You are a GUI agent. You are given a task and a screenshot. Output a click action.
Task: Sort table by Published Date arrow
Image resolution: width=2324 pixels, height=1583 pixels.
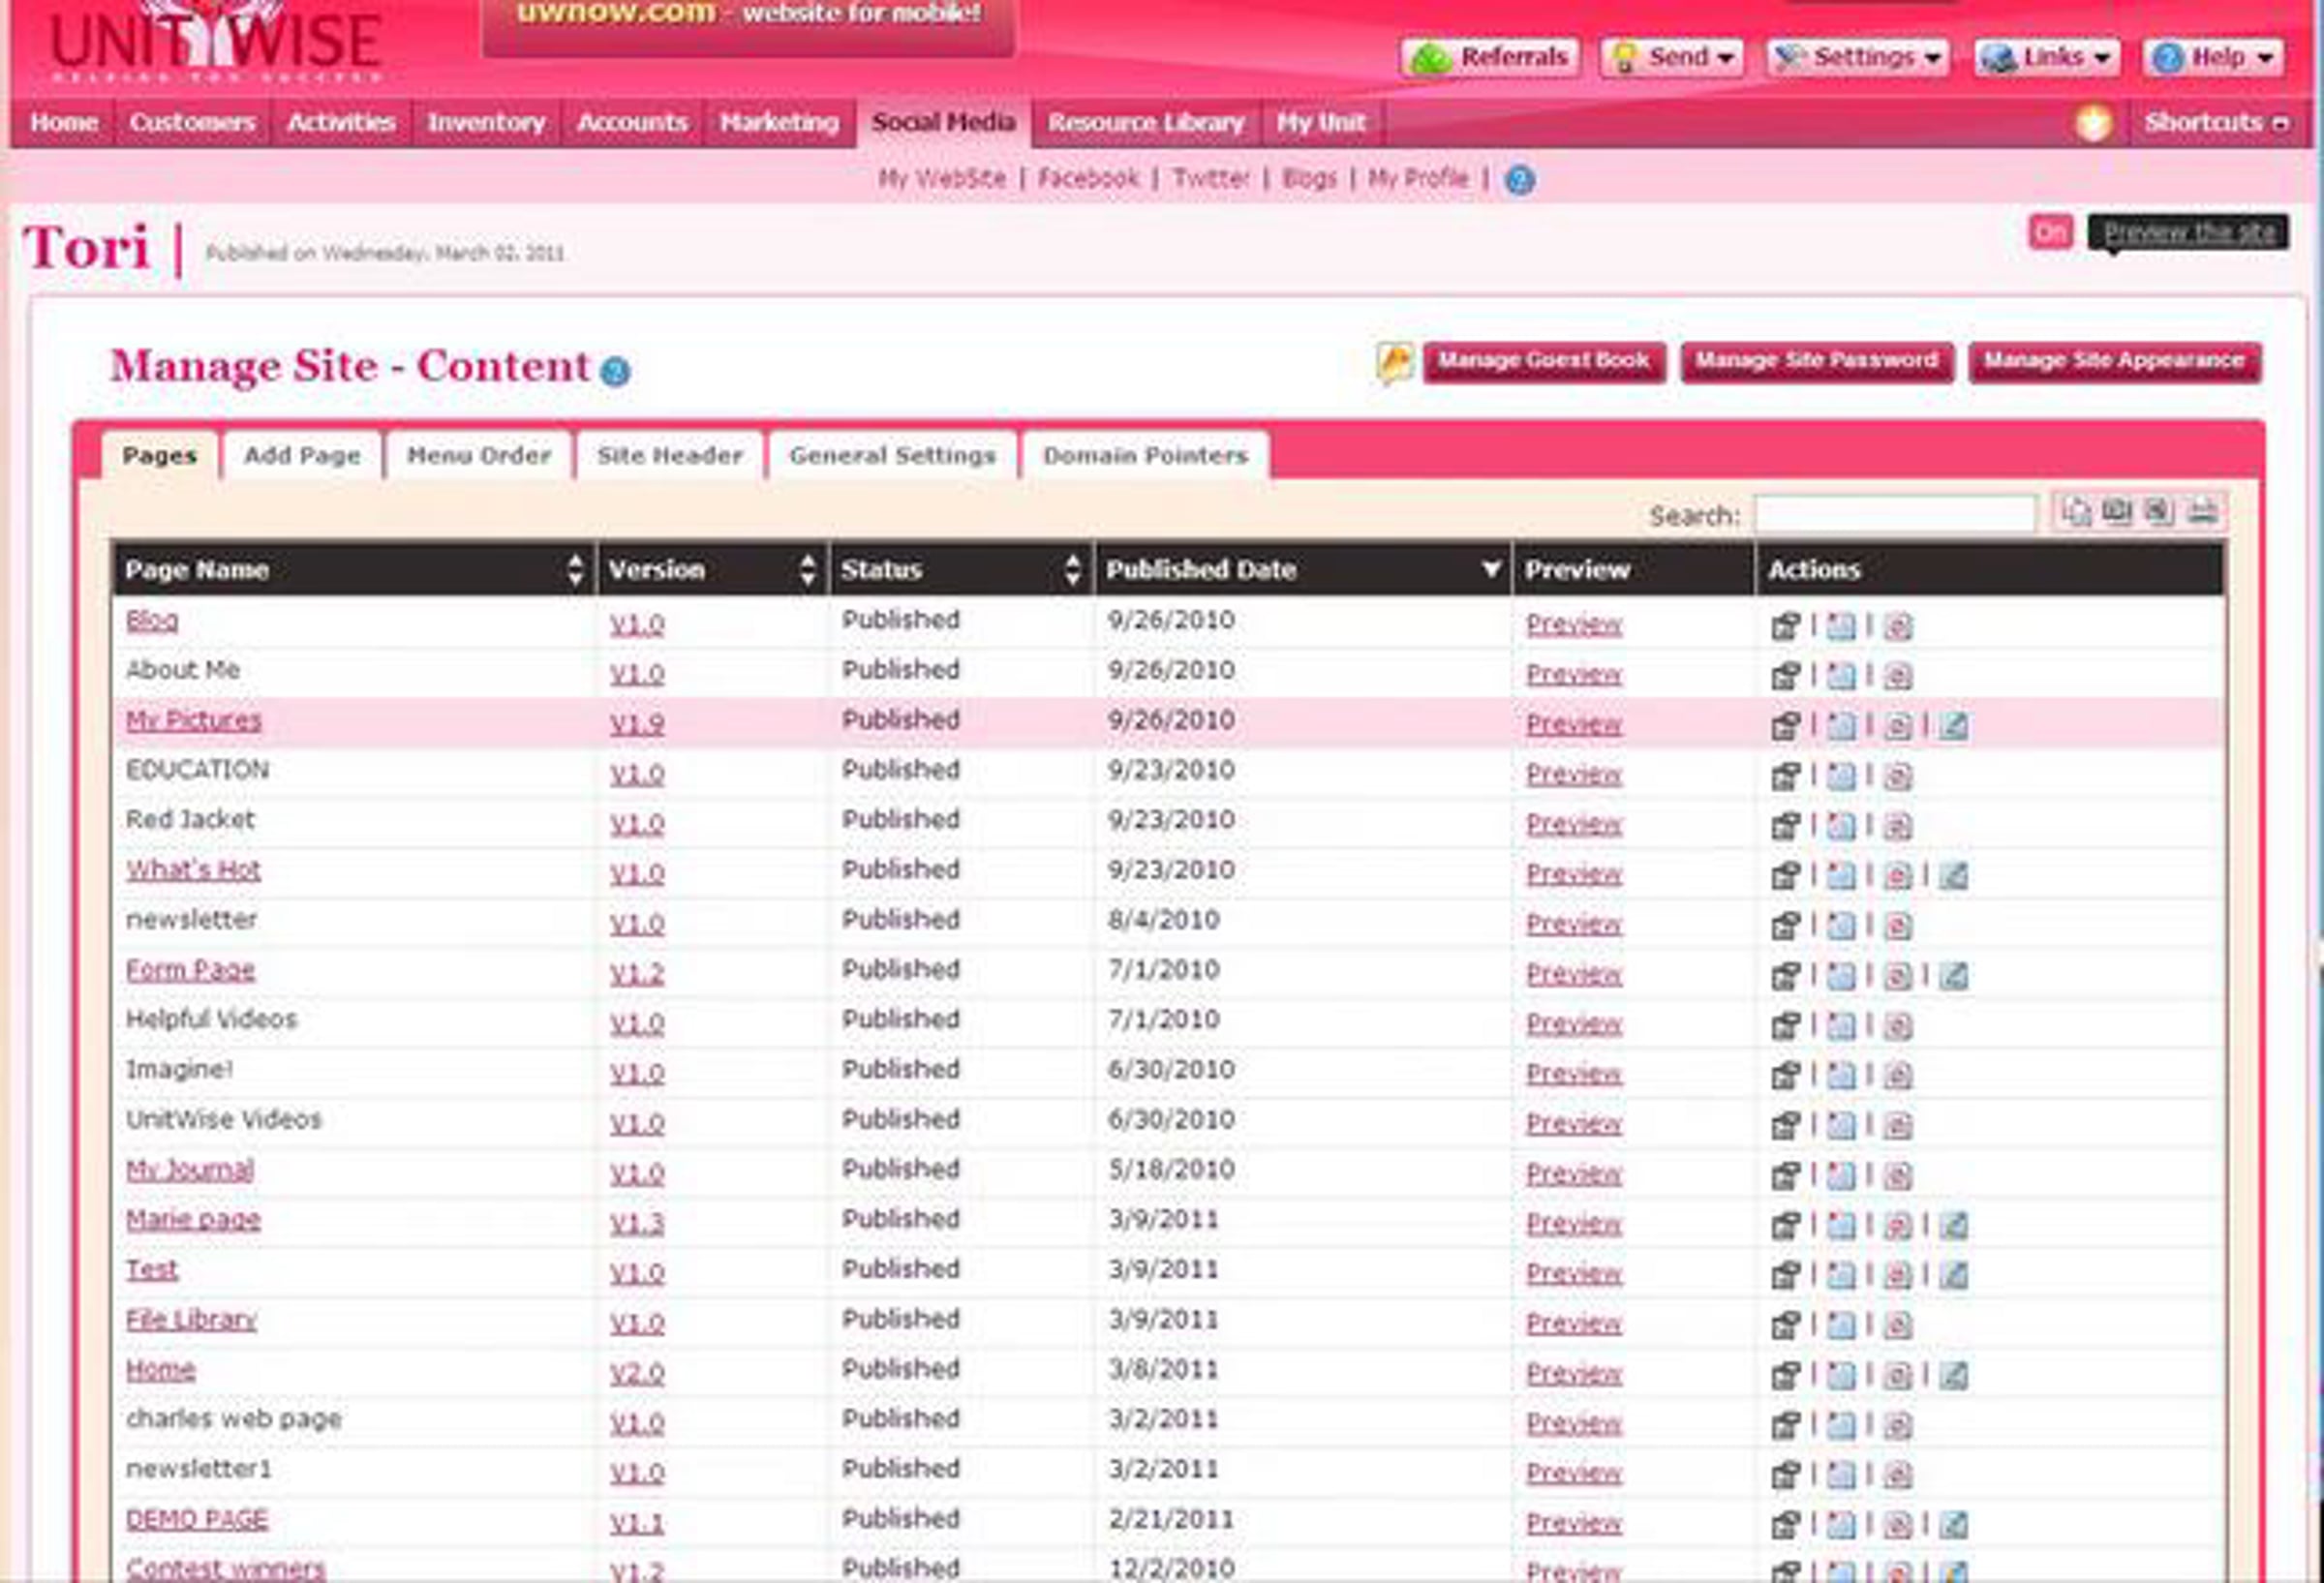click(x=1490, y=569)
